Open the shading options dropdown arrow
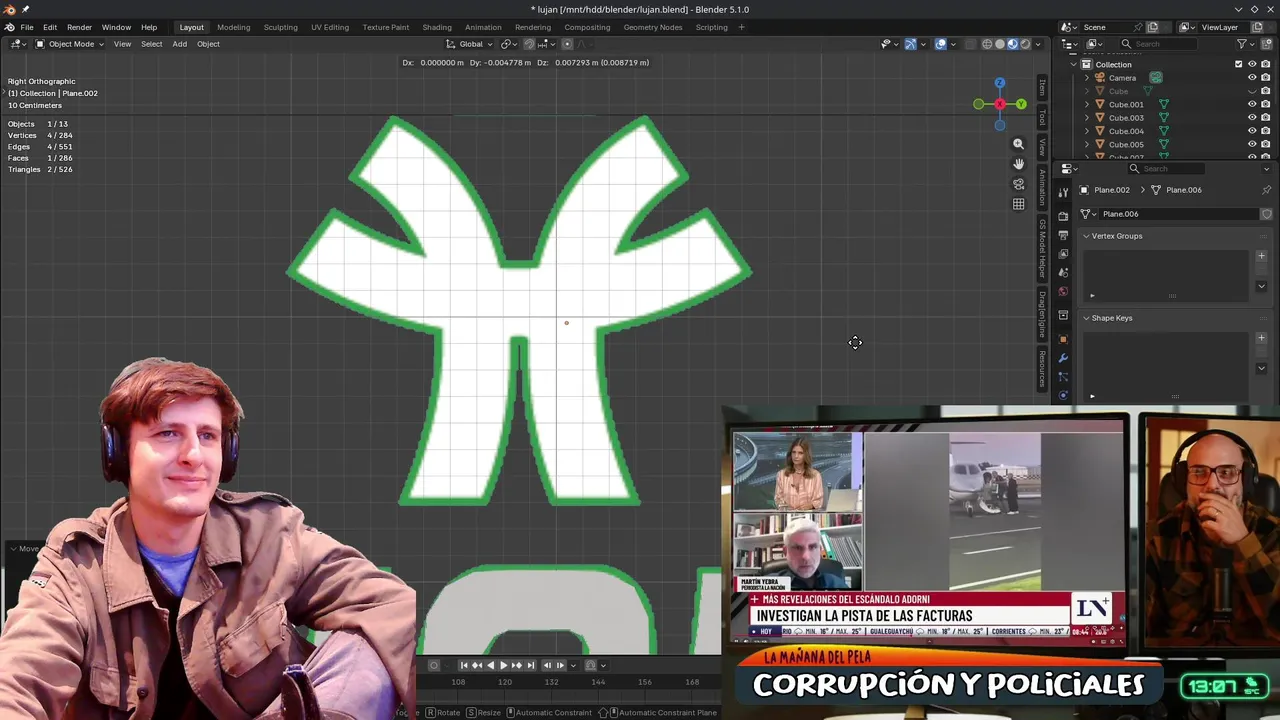The width and height of the screenshot is (1280, 720). pyautogui.click(x=1038, y=44)
